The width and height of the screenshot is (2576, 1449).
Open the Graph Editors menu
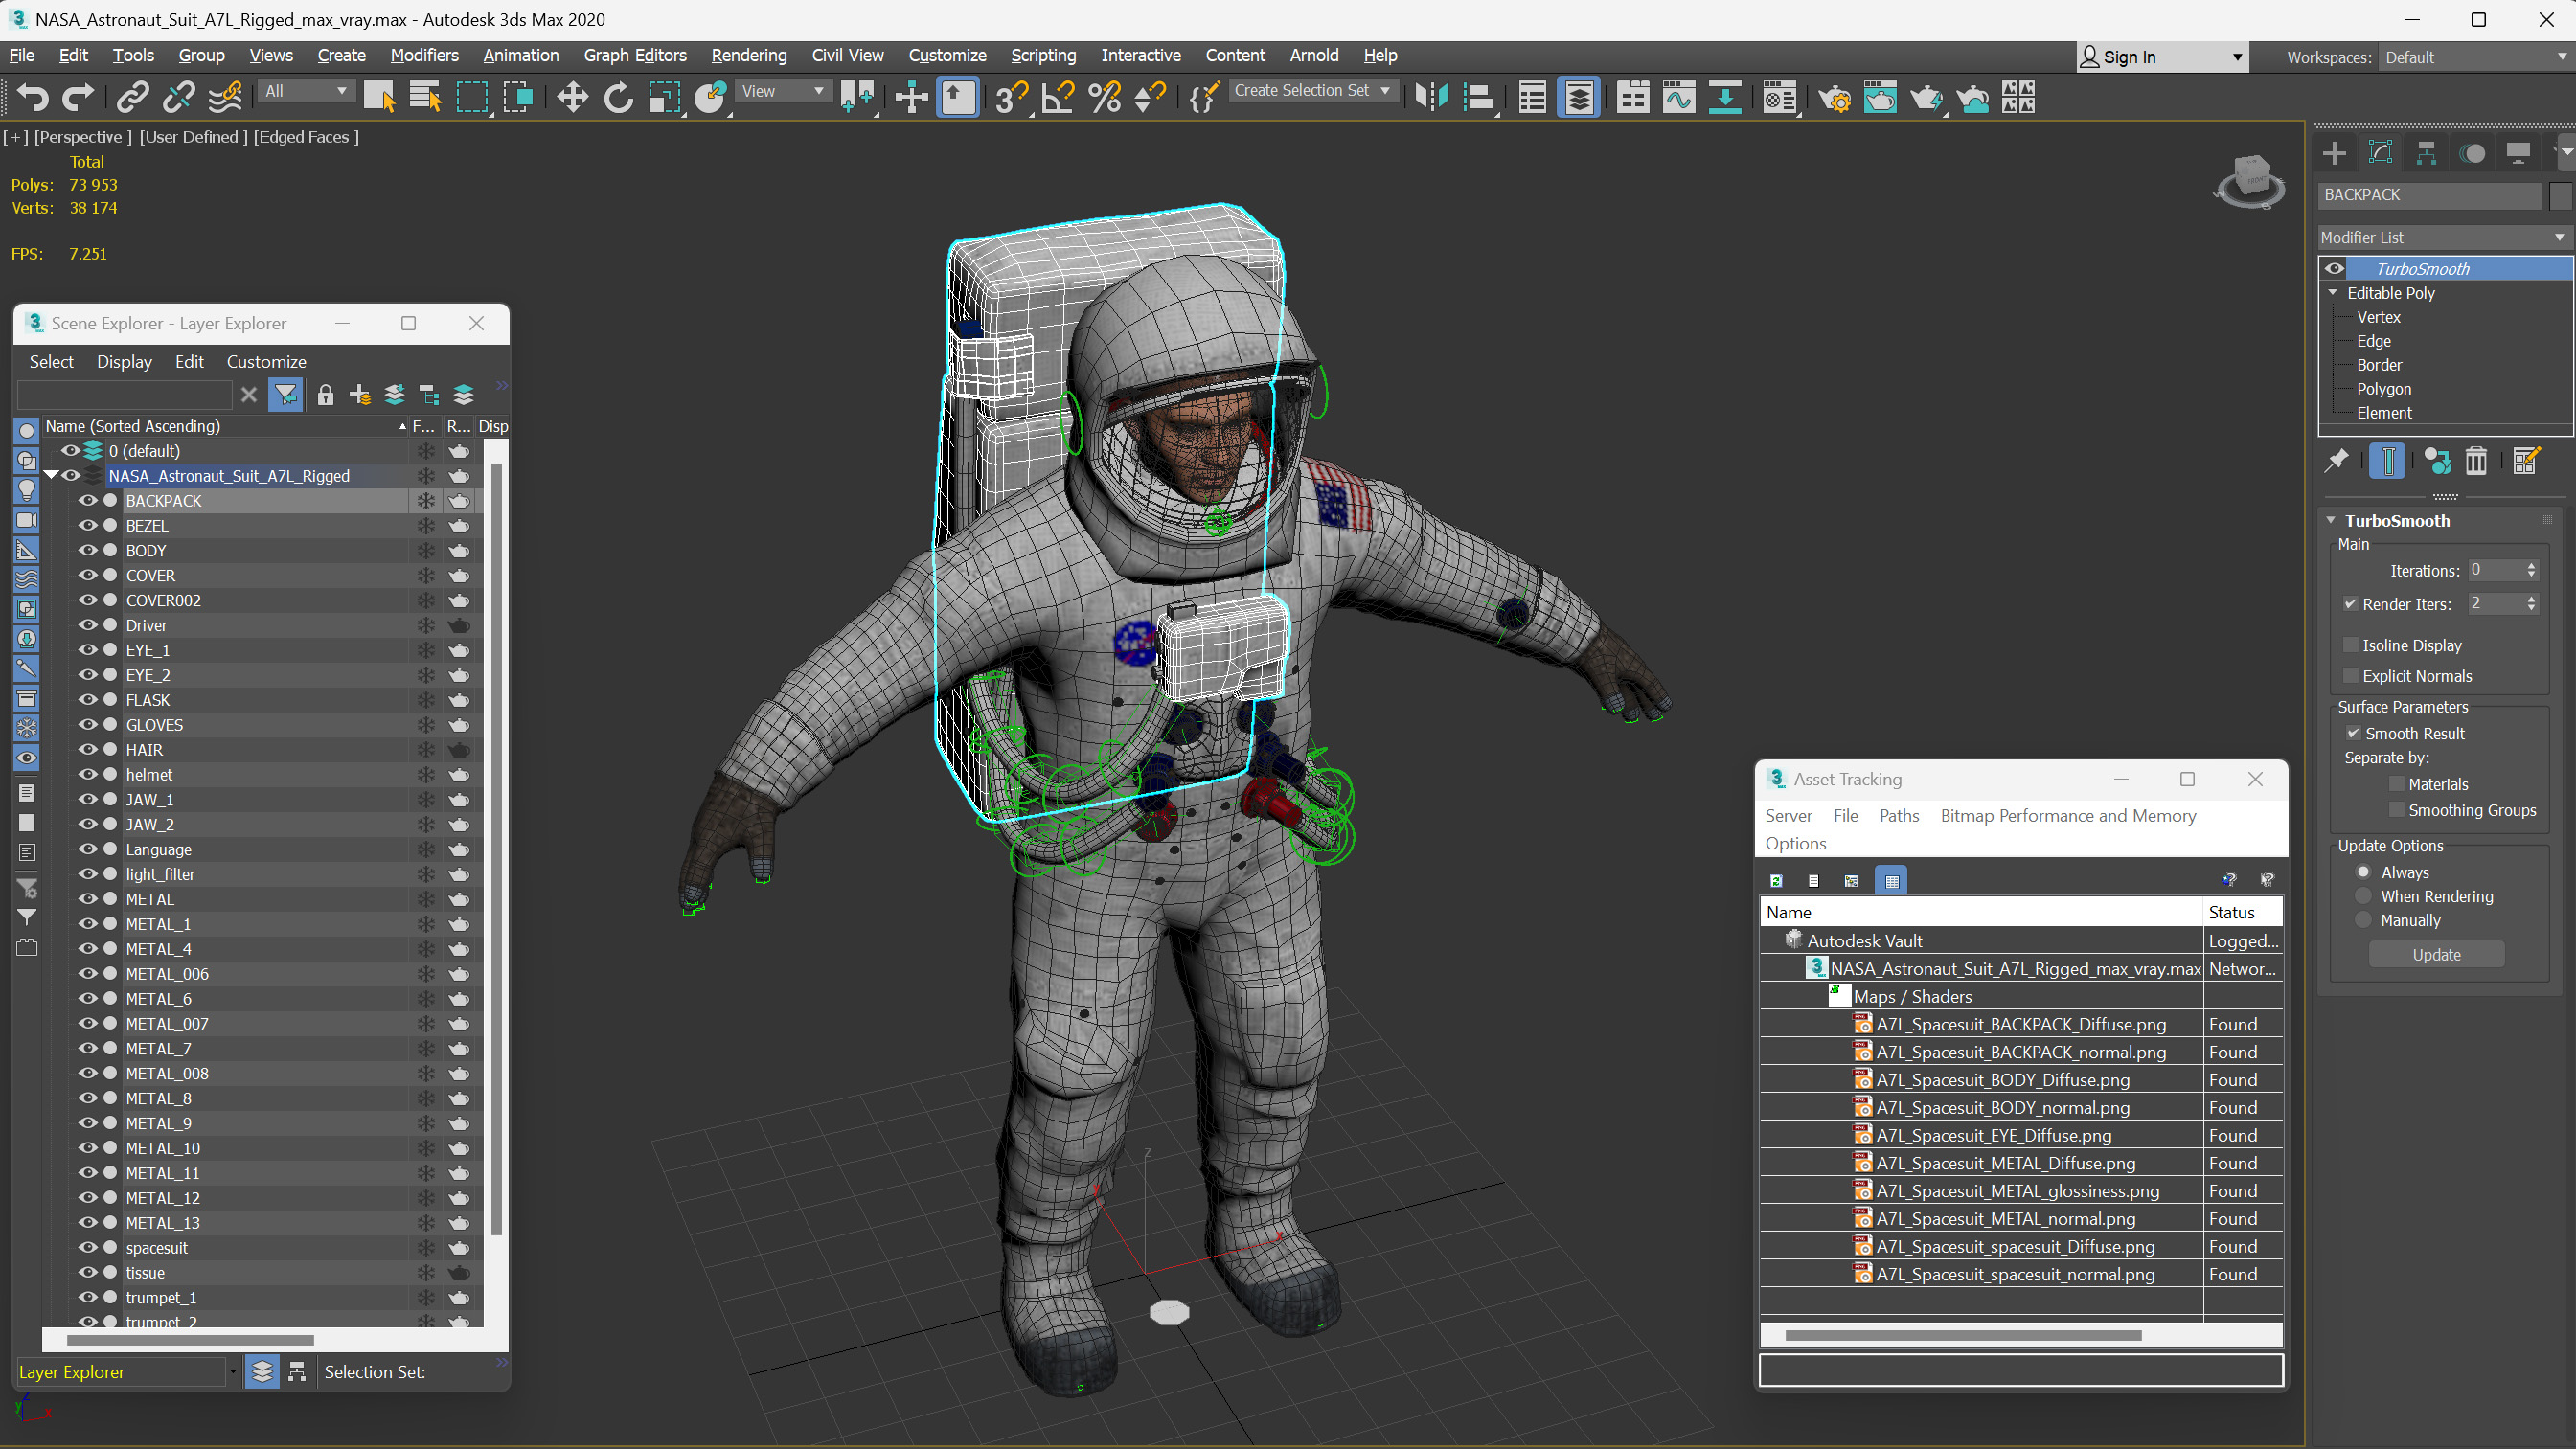tap(635, 55)
